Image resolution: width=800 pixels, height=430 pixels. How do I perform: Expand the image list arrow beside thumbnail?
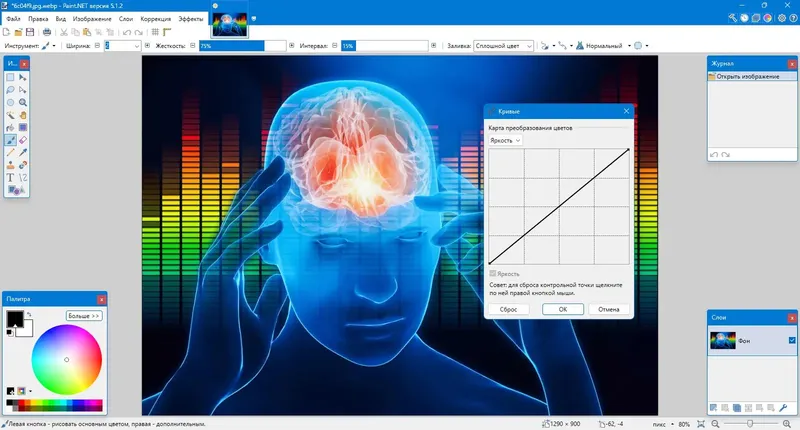(254, 19)
